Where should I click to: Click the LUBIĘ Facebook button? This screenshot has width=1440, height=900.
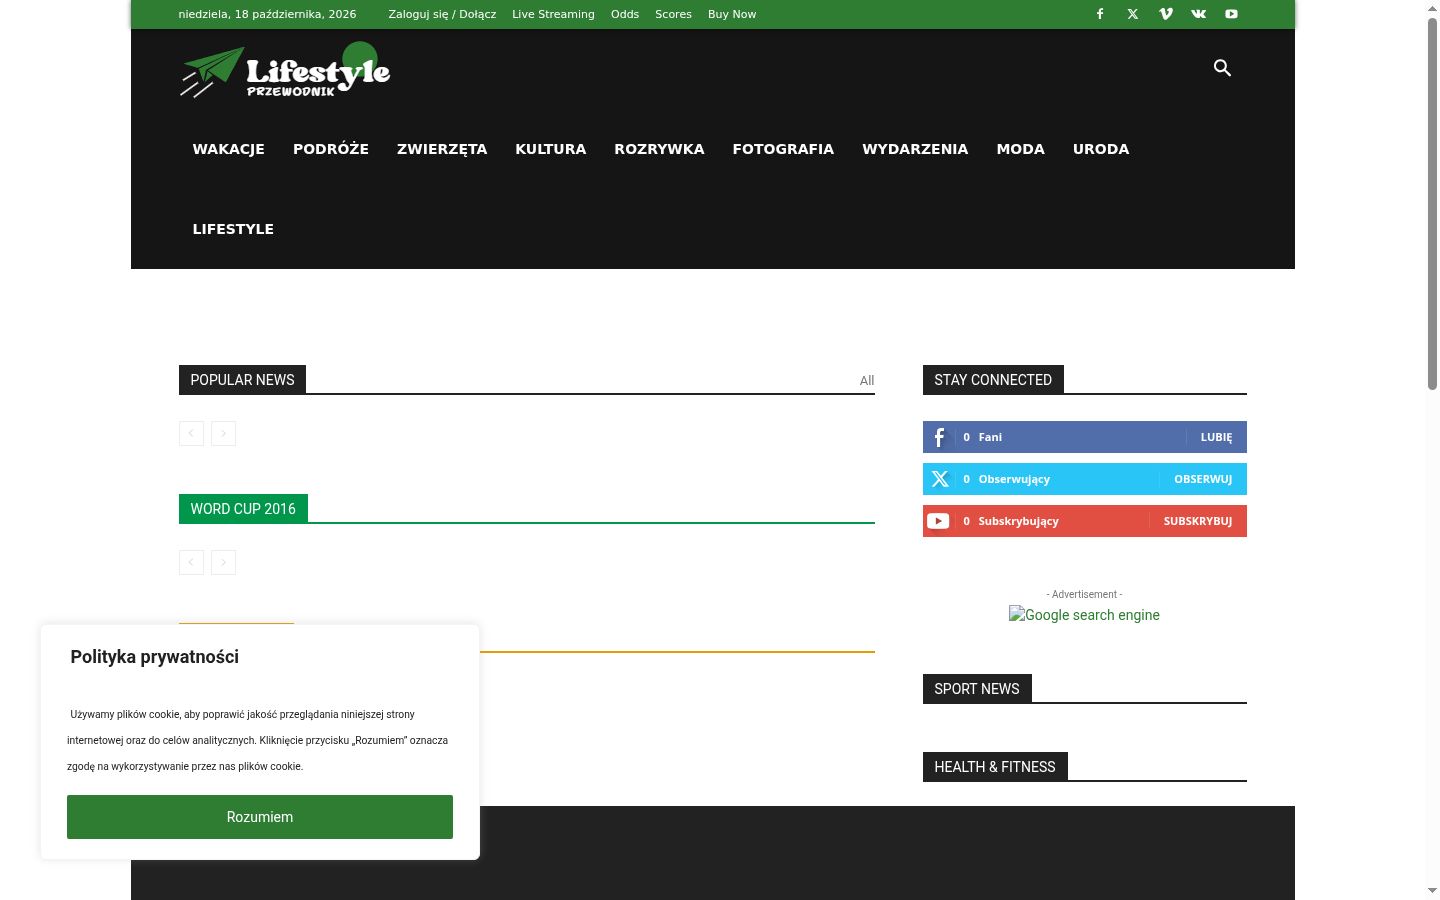tap(1216, 437)
